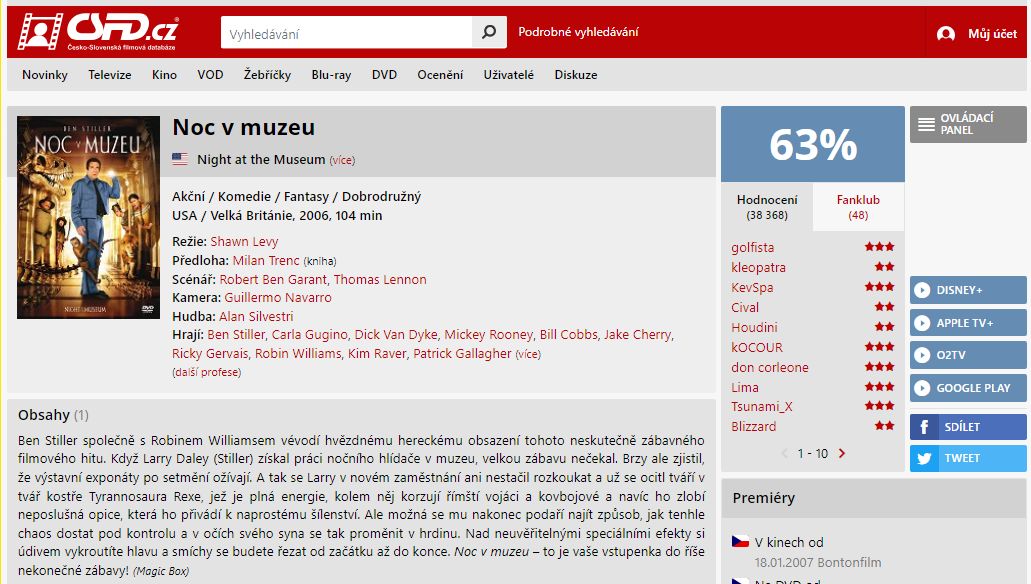Viewport: 1031px width, 584px height.
Task: Click the Google Play play icon
Action: 922,388
